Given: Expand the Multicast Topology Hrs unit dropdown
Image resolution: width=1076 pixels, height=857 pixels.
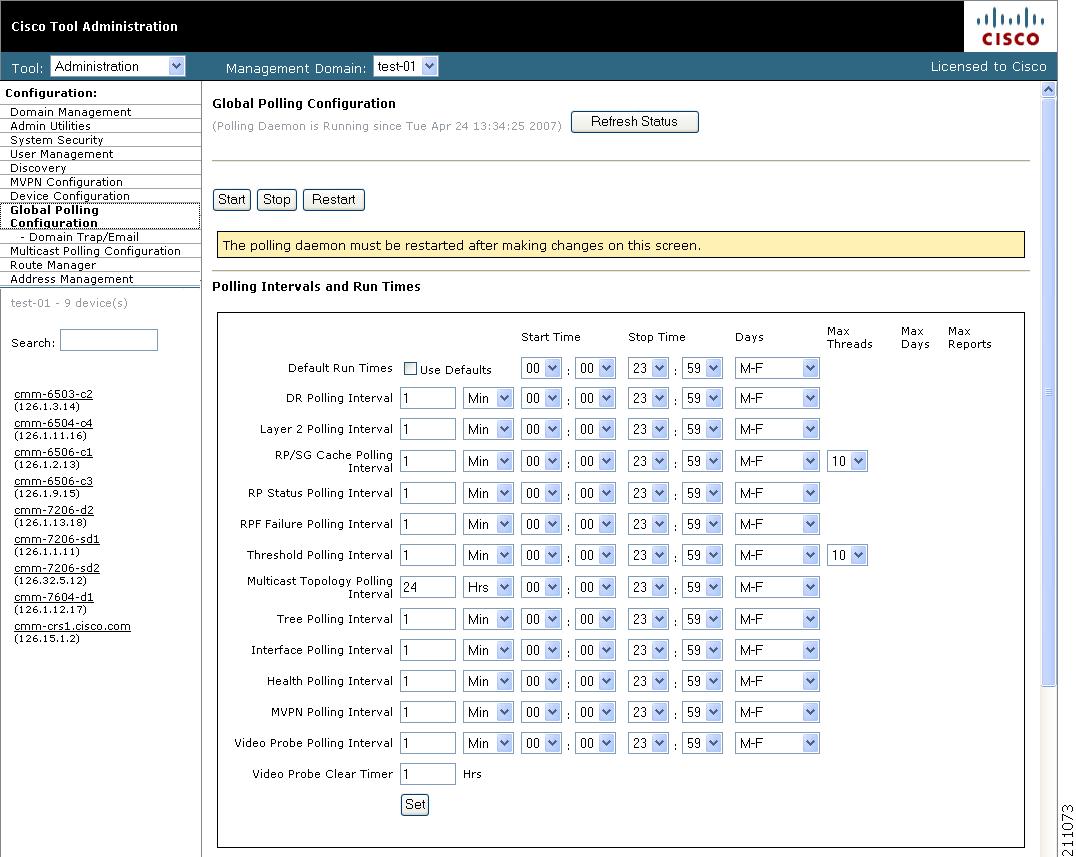Looking at the screenshot, I should [x=488, y=587].
